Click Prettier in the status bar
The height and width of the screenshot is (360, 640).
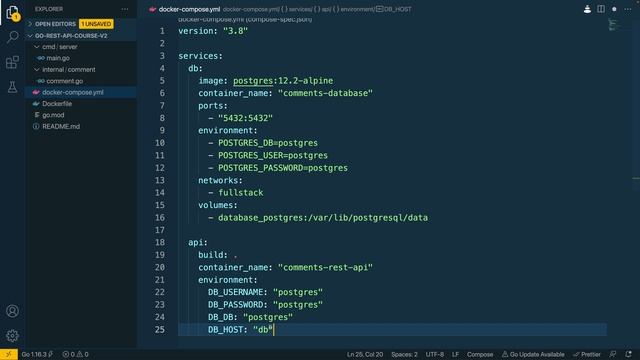tap(587, 354)
